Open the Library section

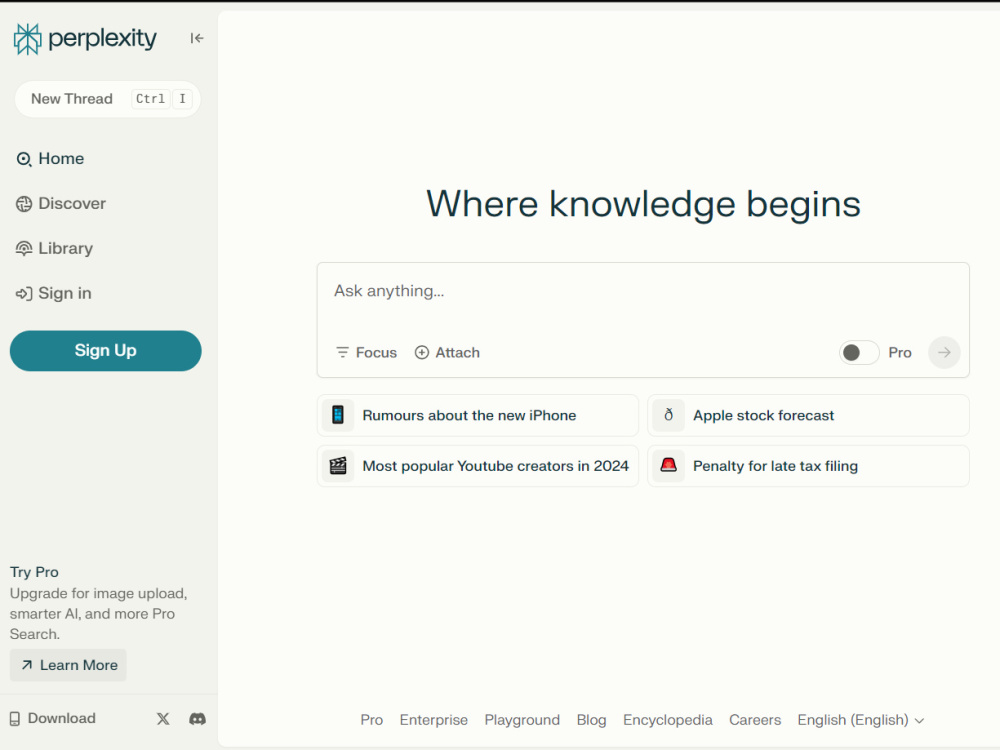tap(55, 248)
